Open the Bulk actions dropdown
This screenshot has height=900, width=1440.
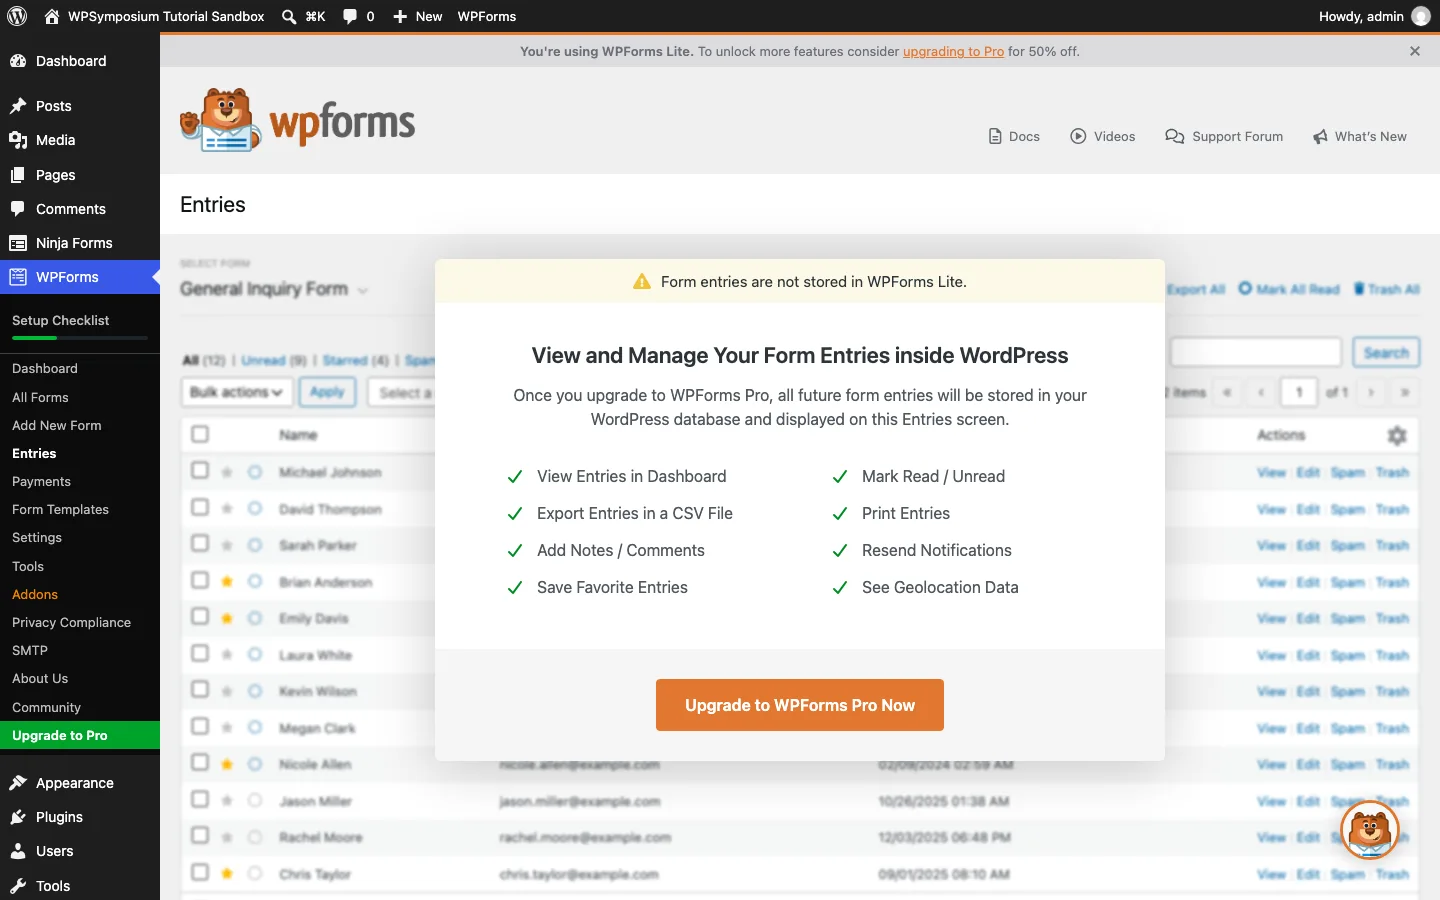click(x=237, y=392)
